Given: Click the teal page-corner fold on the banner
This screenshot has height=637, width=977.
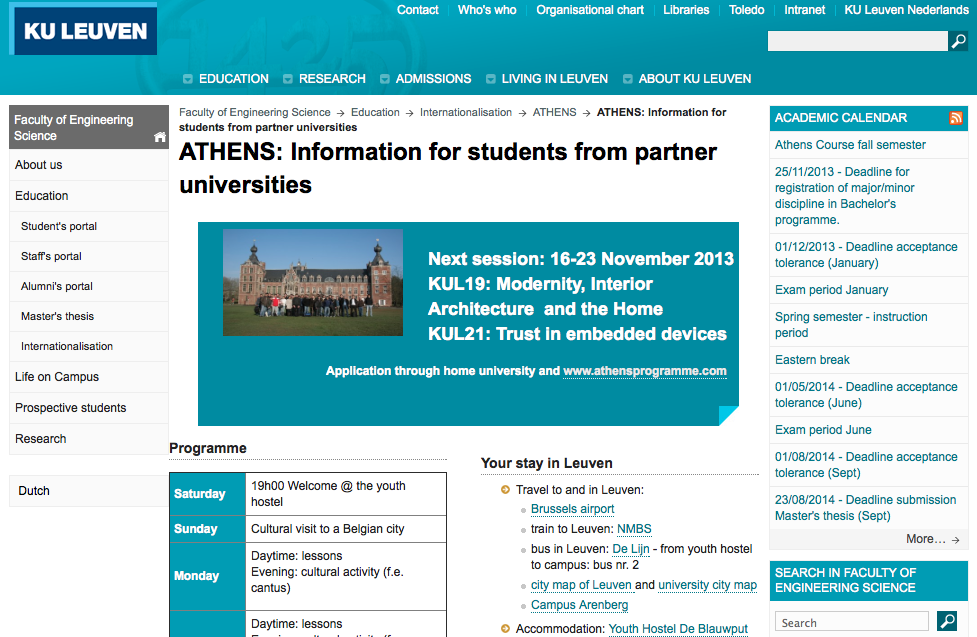Looking at the screenshot, I should point(728,415).
